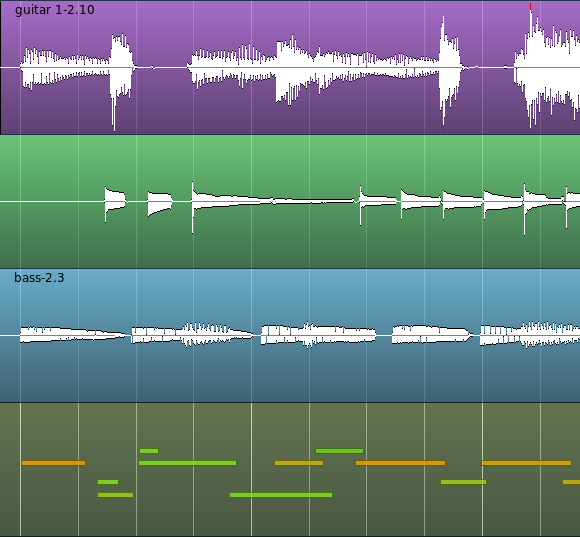Click the "guitar 1-2.10" region name label
The height and width of the screenshot is (537, 580).
pyautogui.click(x=55, y=10)
